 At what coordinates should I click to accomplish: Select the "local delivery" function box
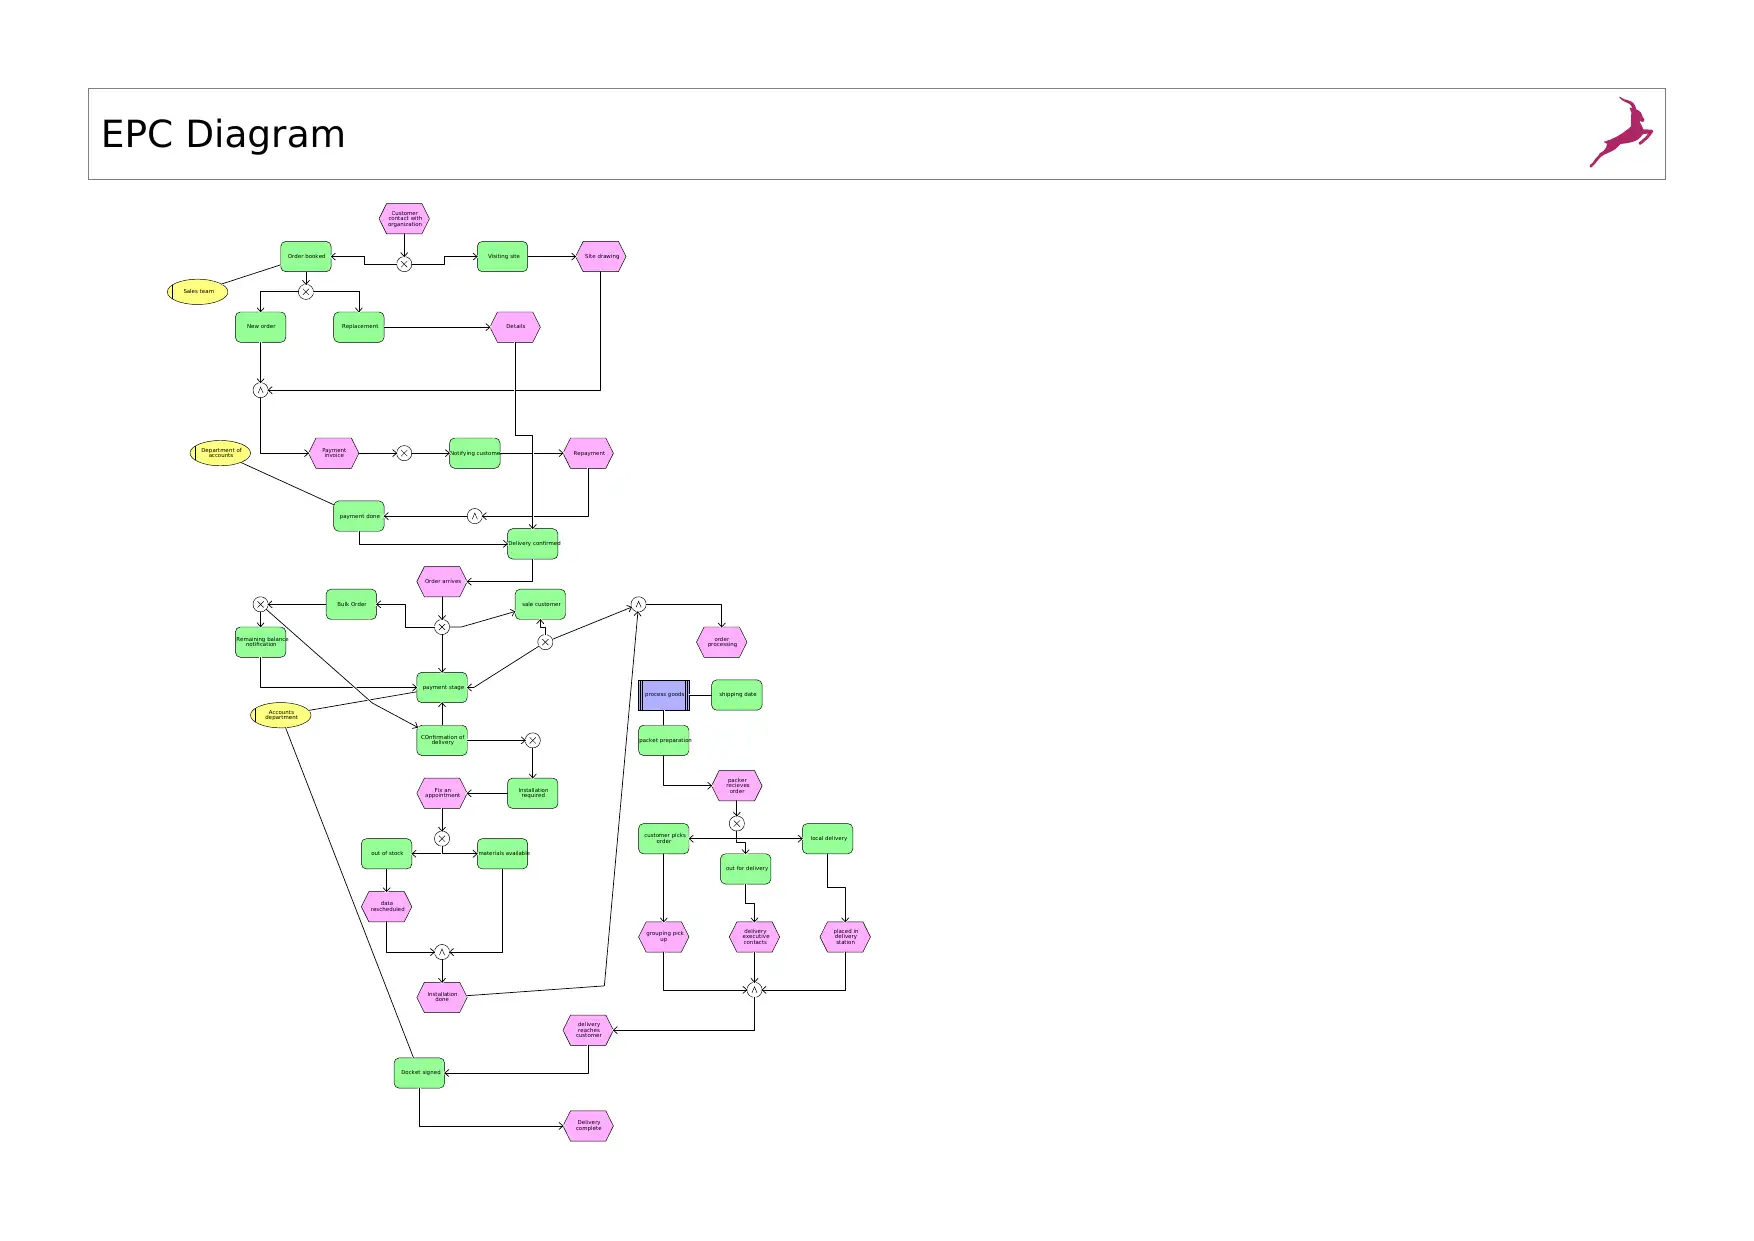(x=828, y=839)
